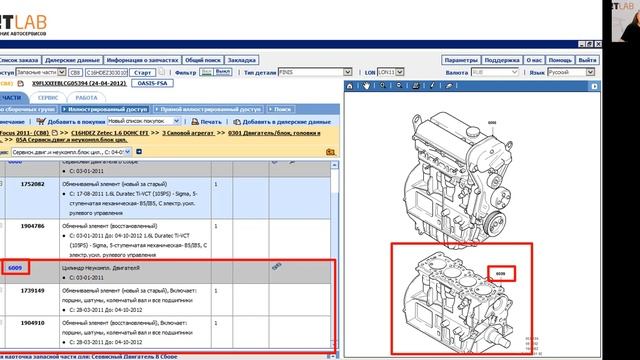Click the parts list scrollbar up arrow
This screenshot has width=640, height=360.
[x=335, y=165]
